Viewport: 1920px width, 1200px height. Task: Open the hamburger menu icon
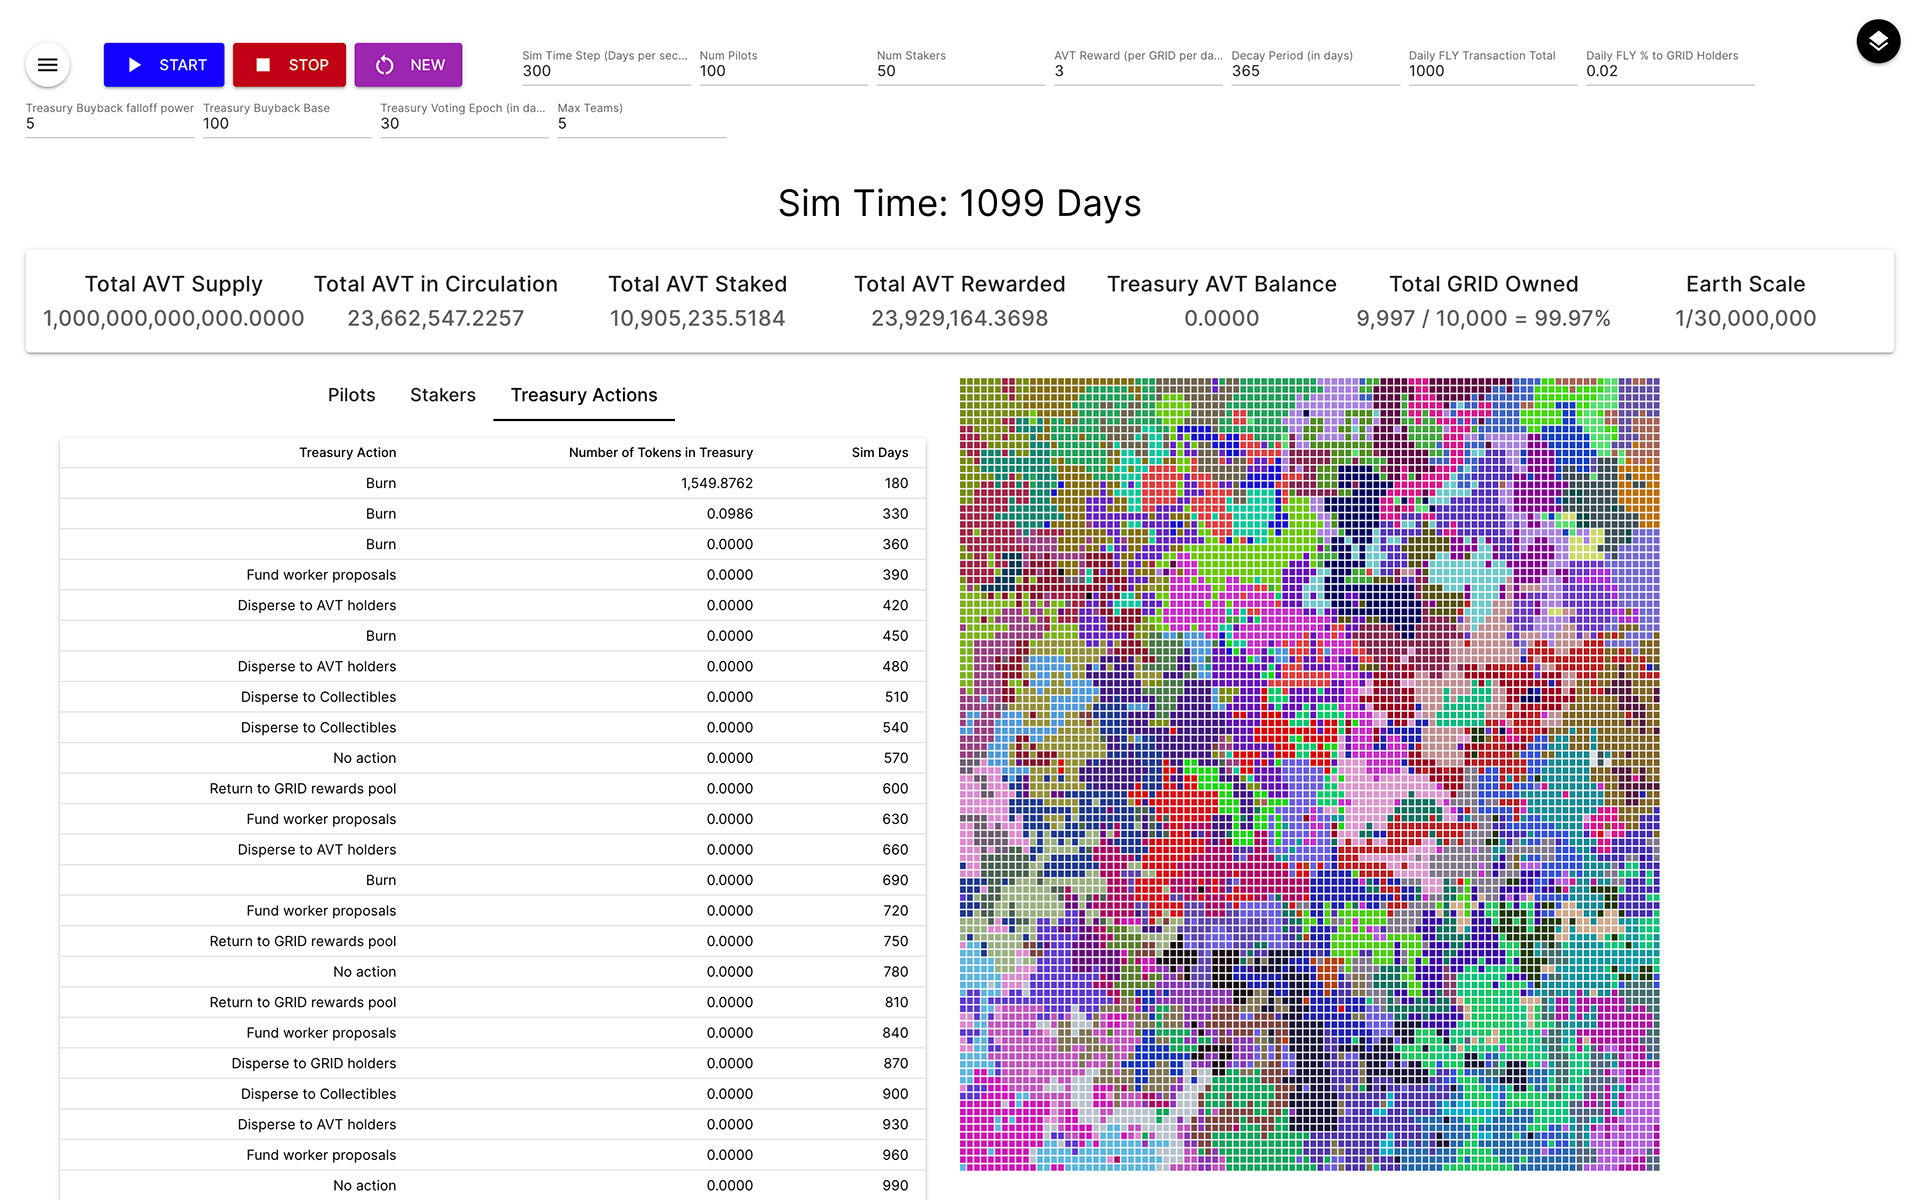(x=47, y=65)
